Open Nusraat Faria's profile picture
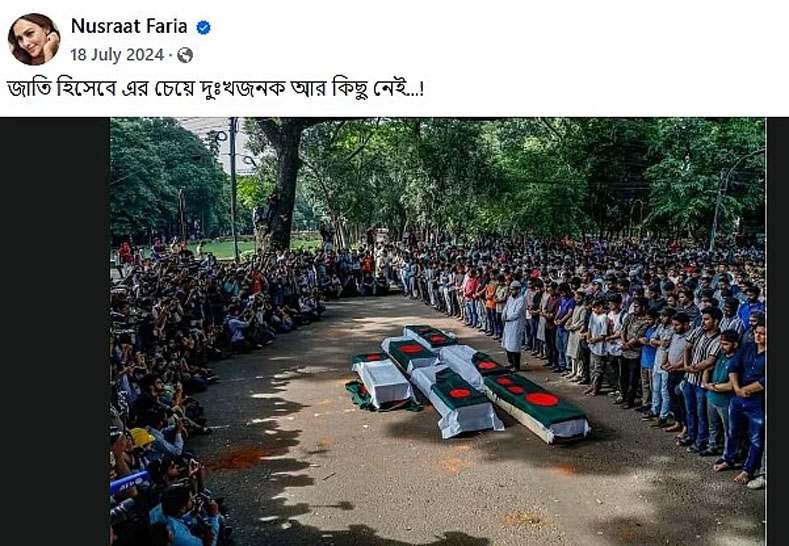 coord(34,39)
